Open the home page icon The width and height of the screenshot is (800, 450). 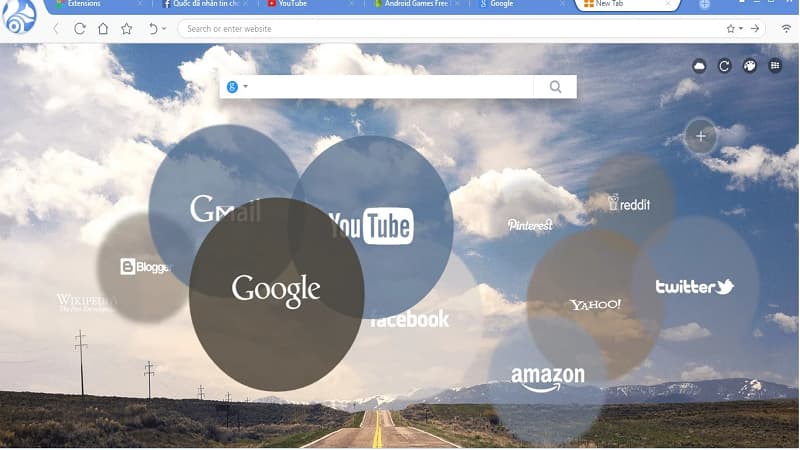pos(103,29)
